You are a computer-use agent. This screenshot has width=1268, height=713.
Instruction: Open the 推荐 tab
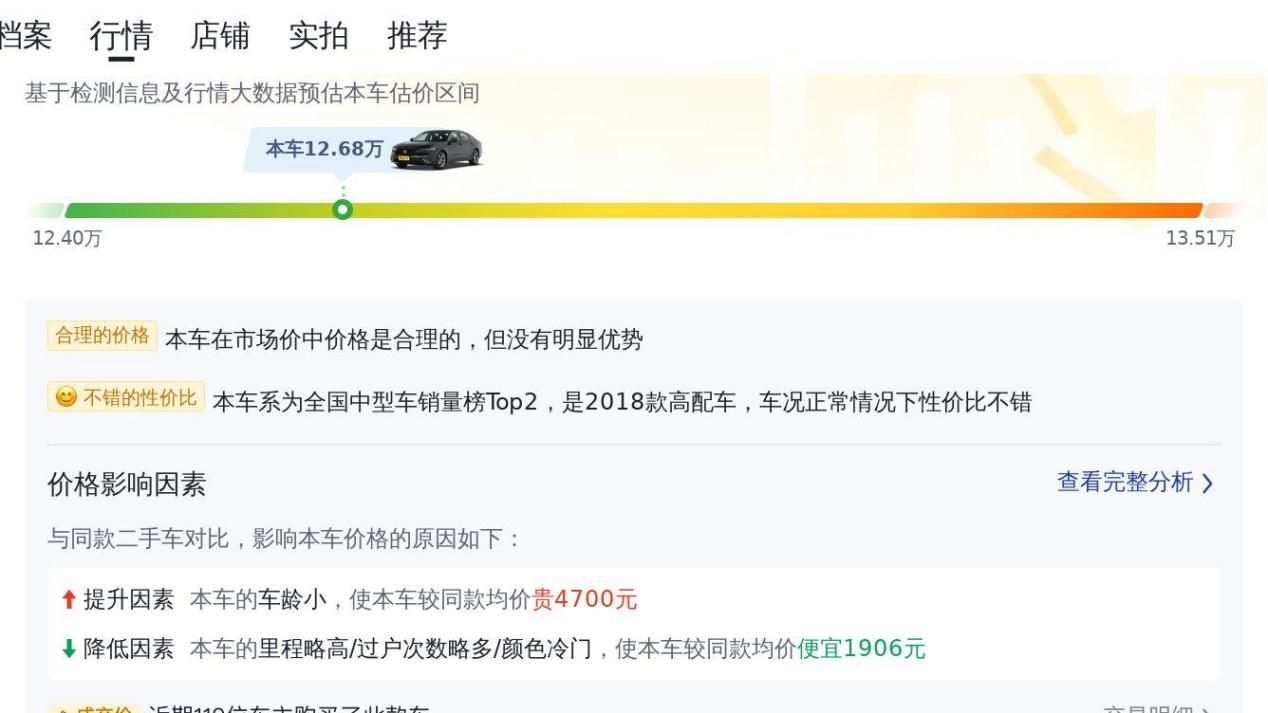417,36
